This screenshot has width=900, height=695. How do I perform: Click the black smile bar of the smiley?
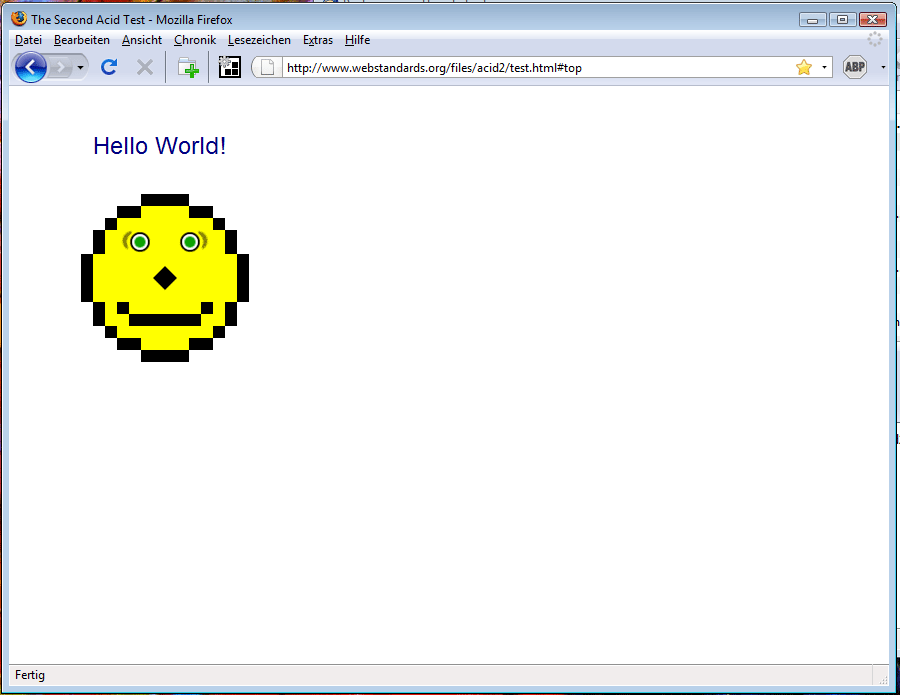coord(165,320)
